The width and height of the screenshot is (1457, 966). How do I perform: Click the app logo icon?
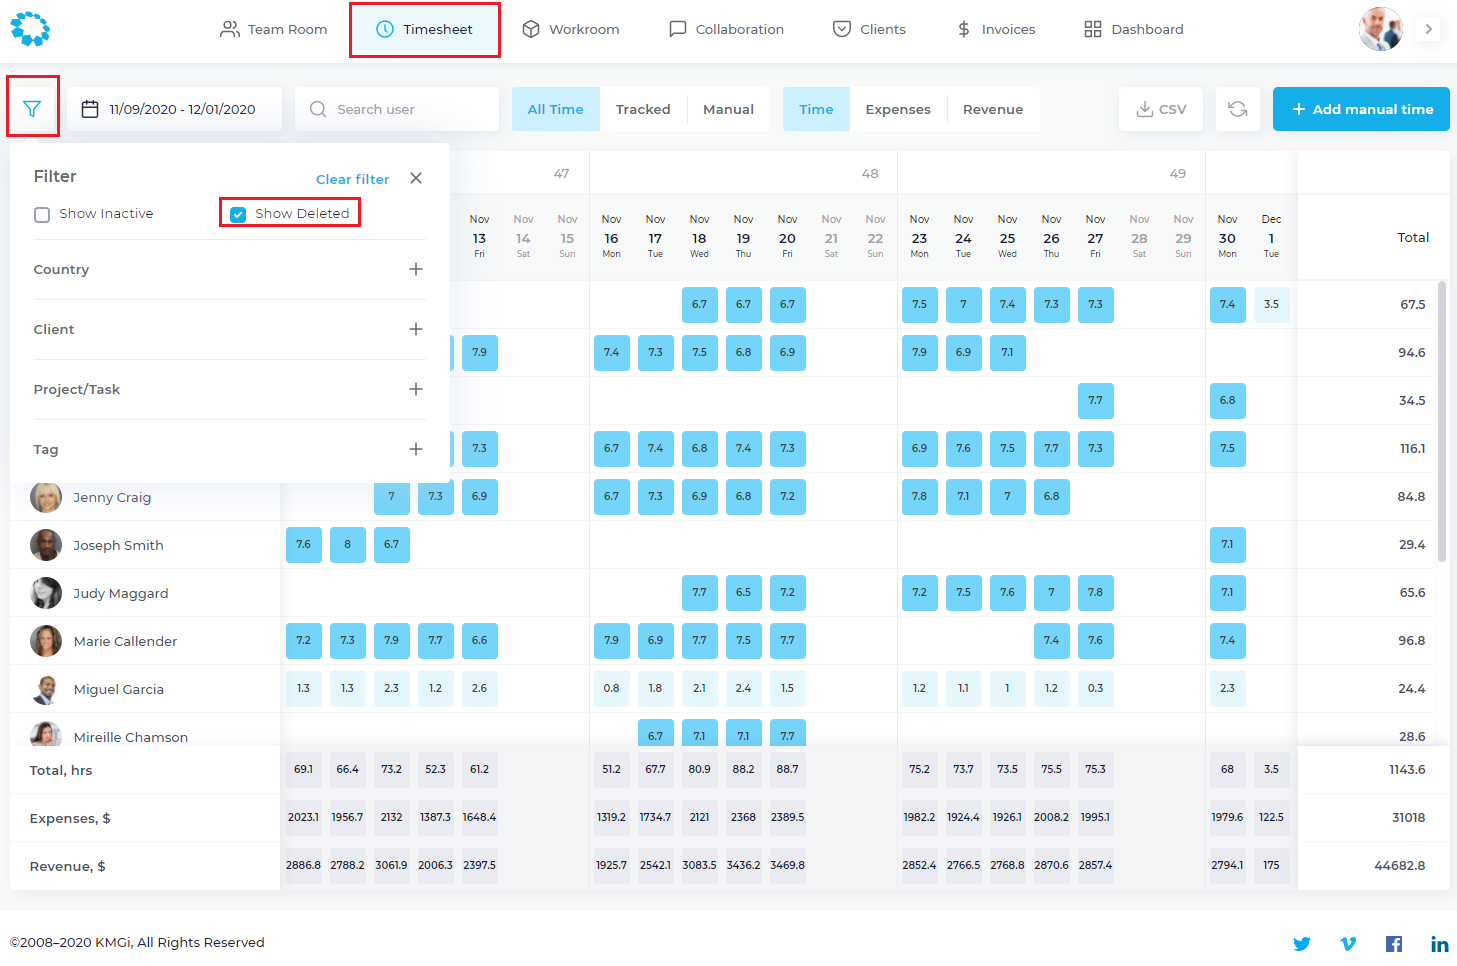(x=30, y=29)
